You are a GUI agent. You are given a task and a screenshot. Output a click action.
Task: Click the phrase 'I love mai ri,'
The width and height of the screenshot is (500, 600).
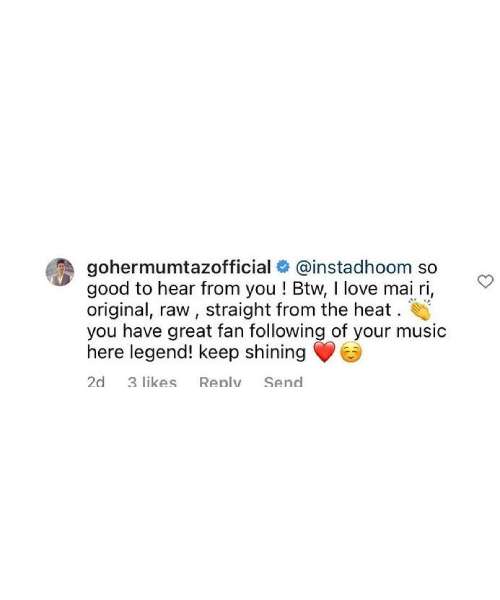384,289
